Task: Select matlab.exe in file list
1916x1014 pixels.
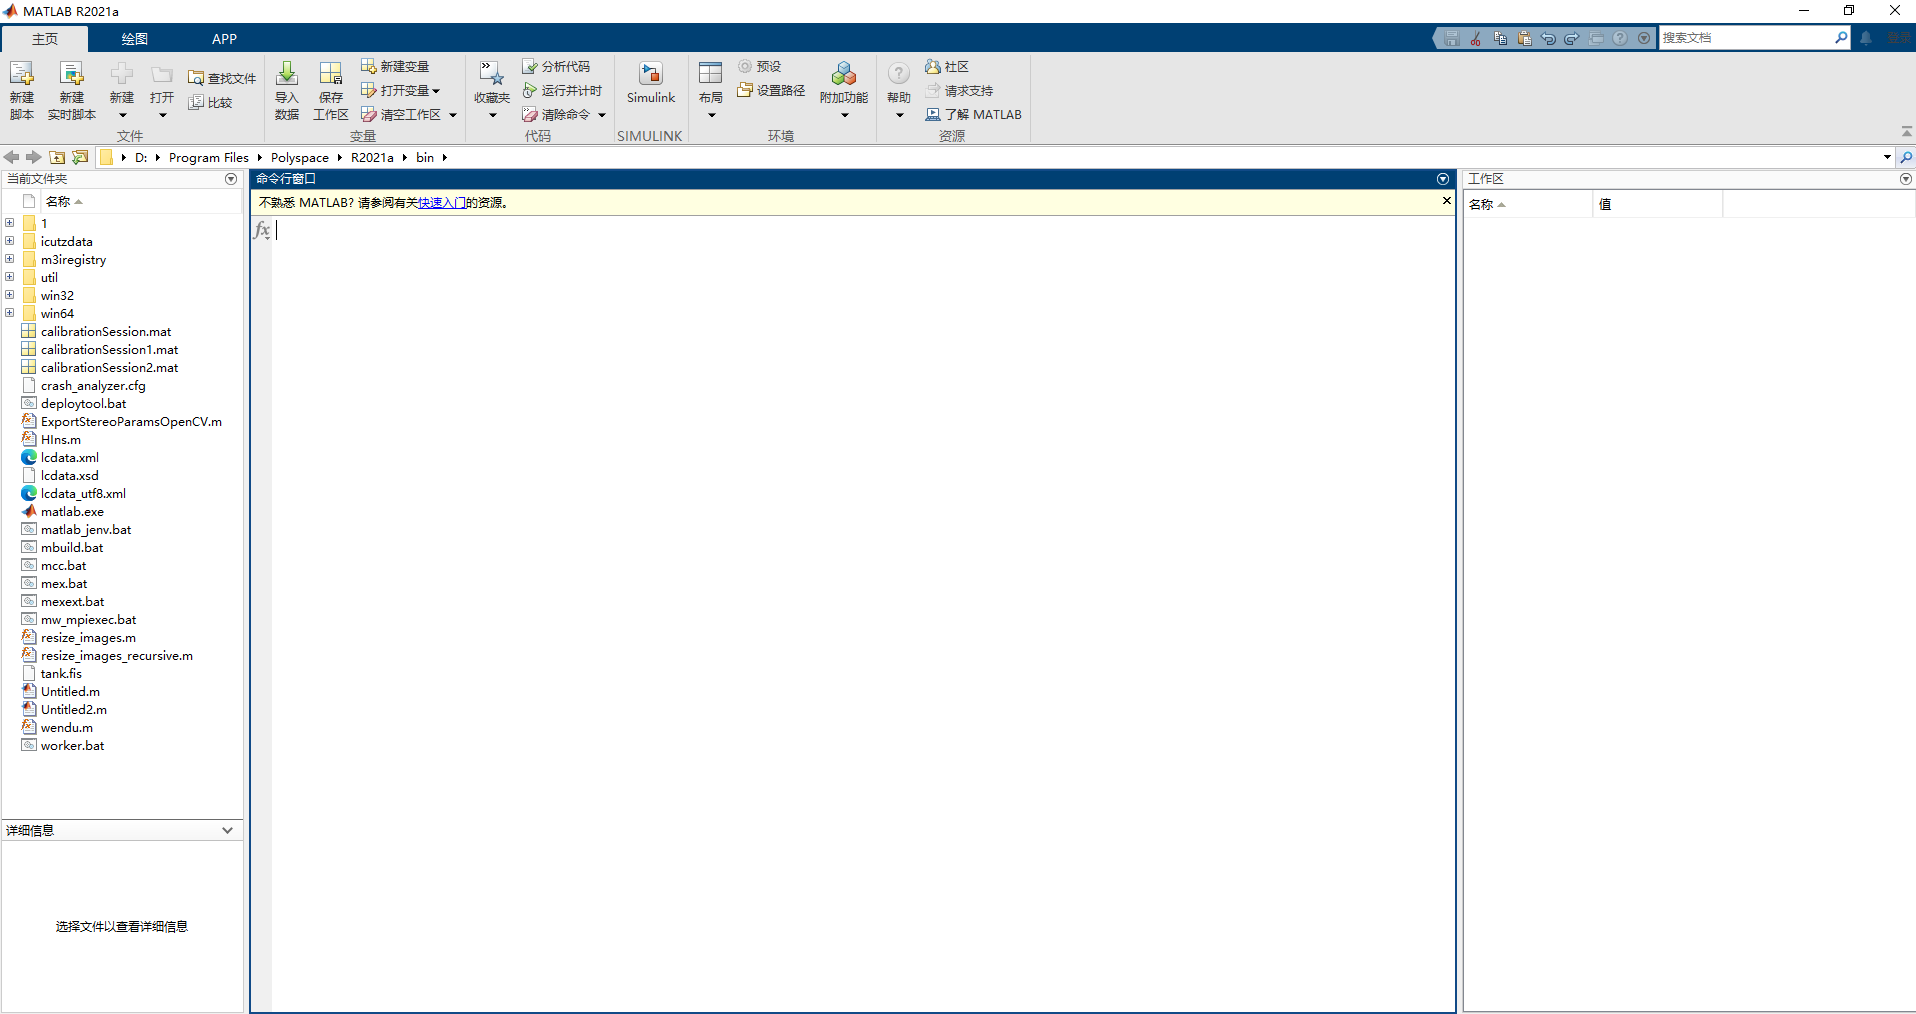Action: [72, 511]
